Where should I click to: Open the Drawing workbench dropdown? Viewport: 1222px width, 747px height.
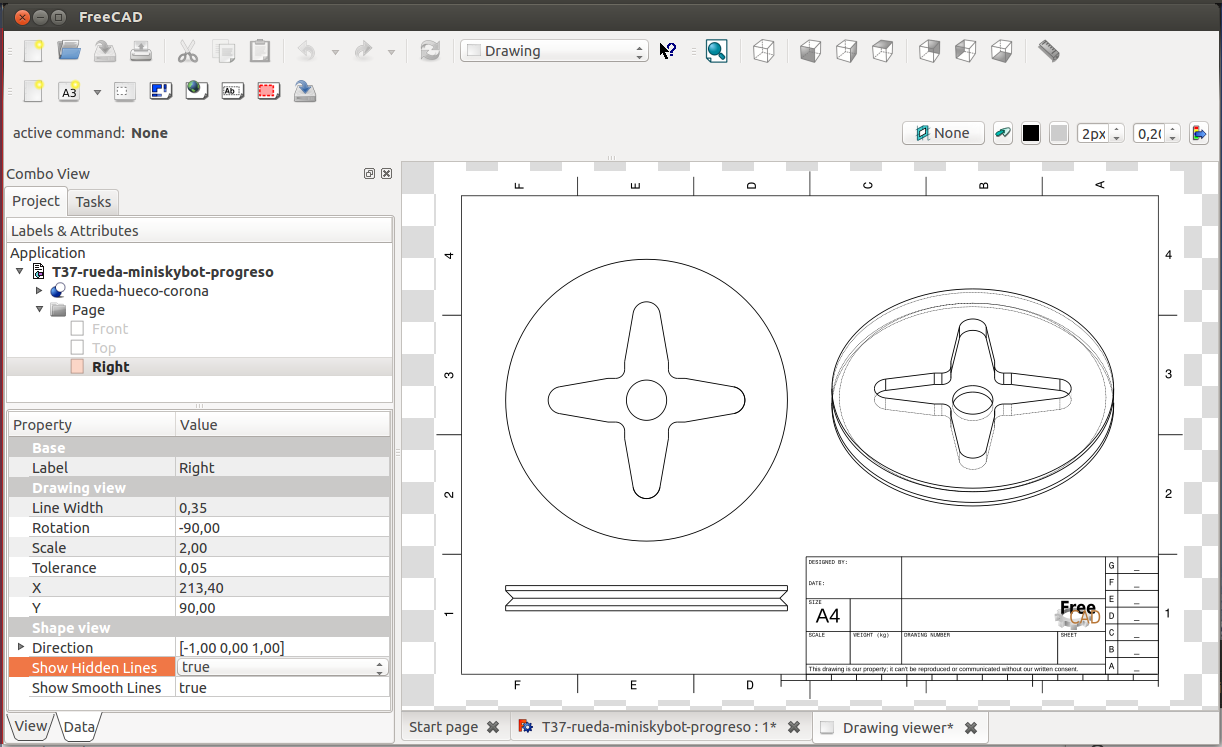(x=554, y=51)
